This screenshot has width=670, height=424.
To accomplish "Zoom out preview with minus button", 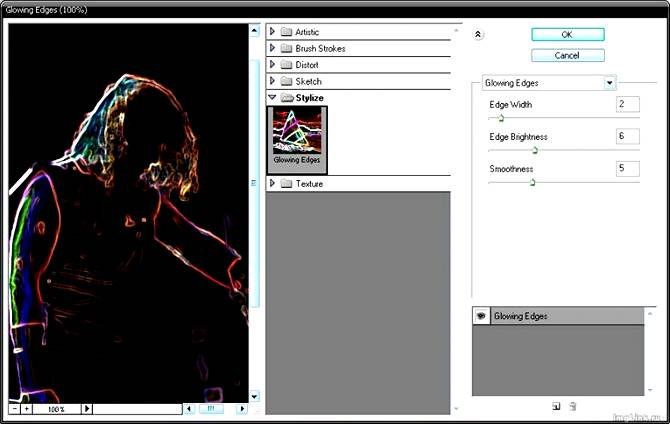I will [x=15, y=409].
